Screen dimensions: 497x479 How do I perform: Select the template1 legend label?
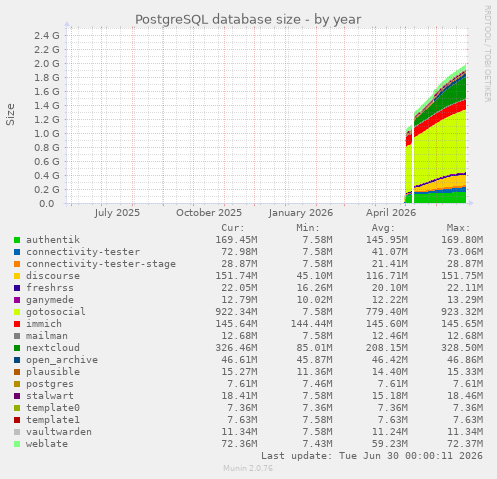[53, 420]
